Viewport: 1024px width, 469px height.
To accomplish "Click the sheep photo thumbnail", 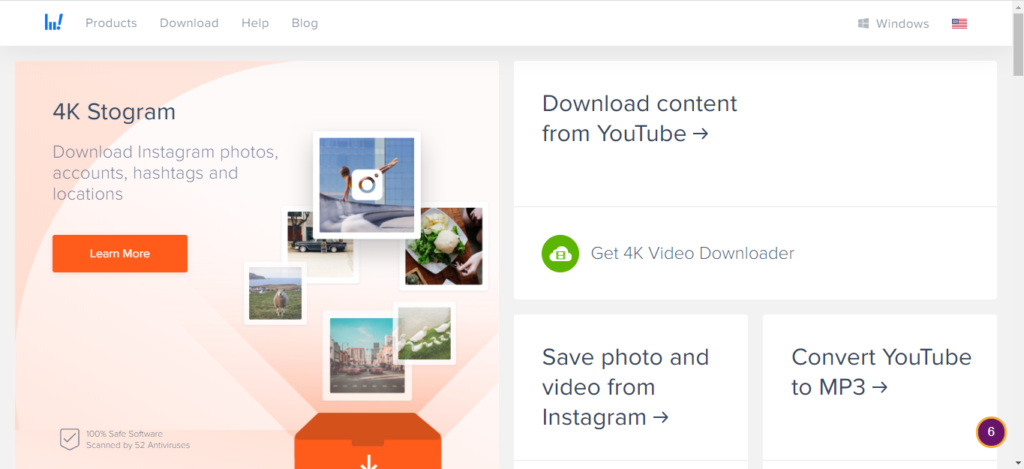I will point(276,293).
